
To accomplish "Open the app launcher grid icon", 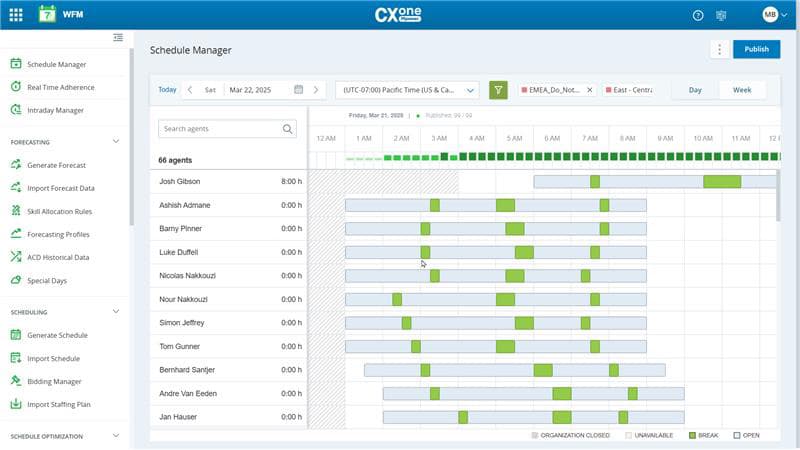I will coord(16,15).
